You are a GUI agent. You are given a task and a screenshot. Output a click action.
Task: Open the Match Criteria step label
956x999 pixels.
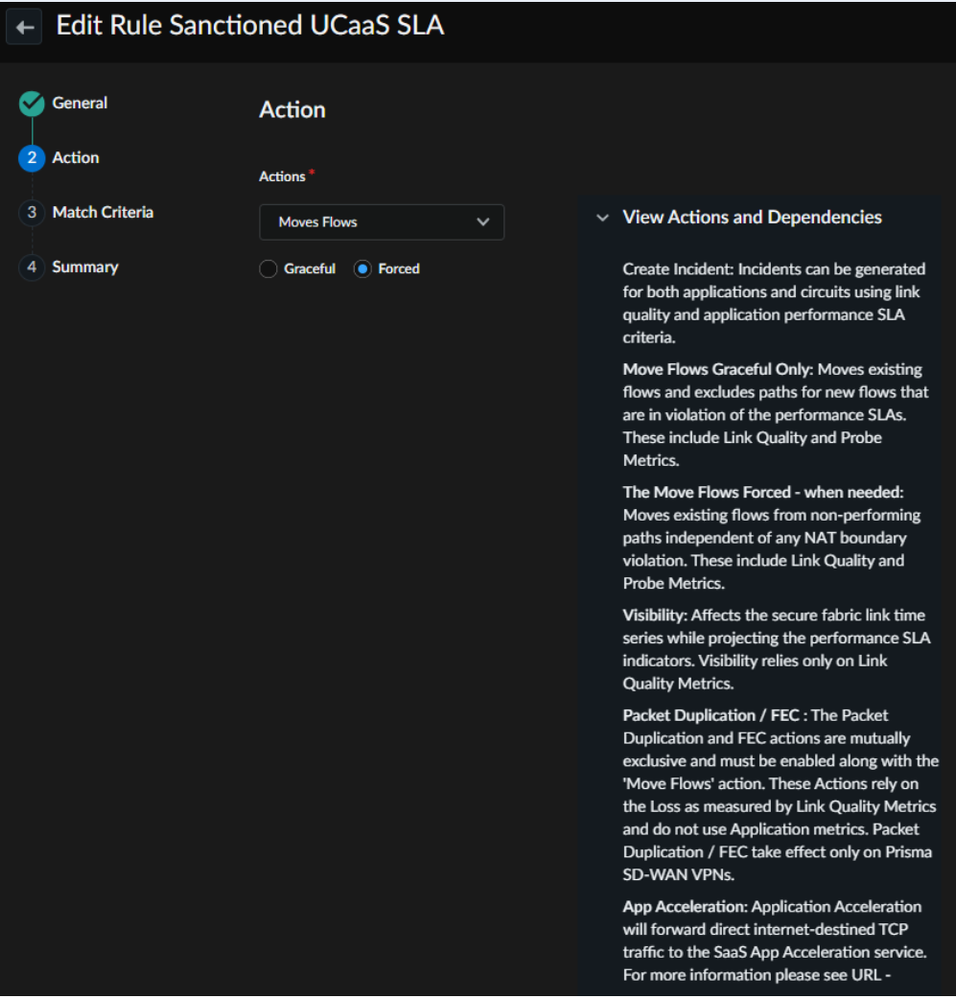click(103, 212)
